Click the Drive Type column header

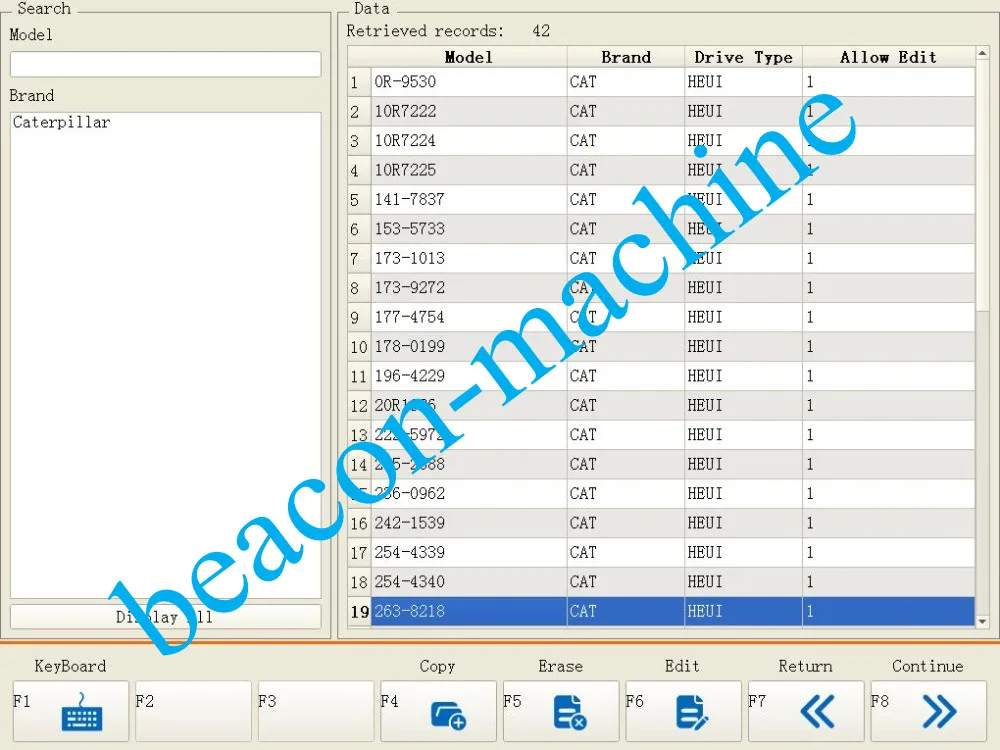(743, 57)
